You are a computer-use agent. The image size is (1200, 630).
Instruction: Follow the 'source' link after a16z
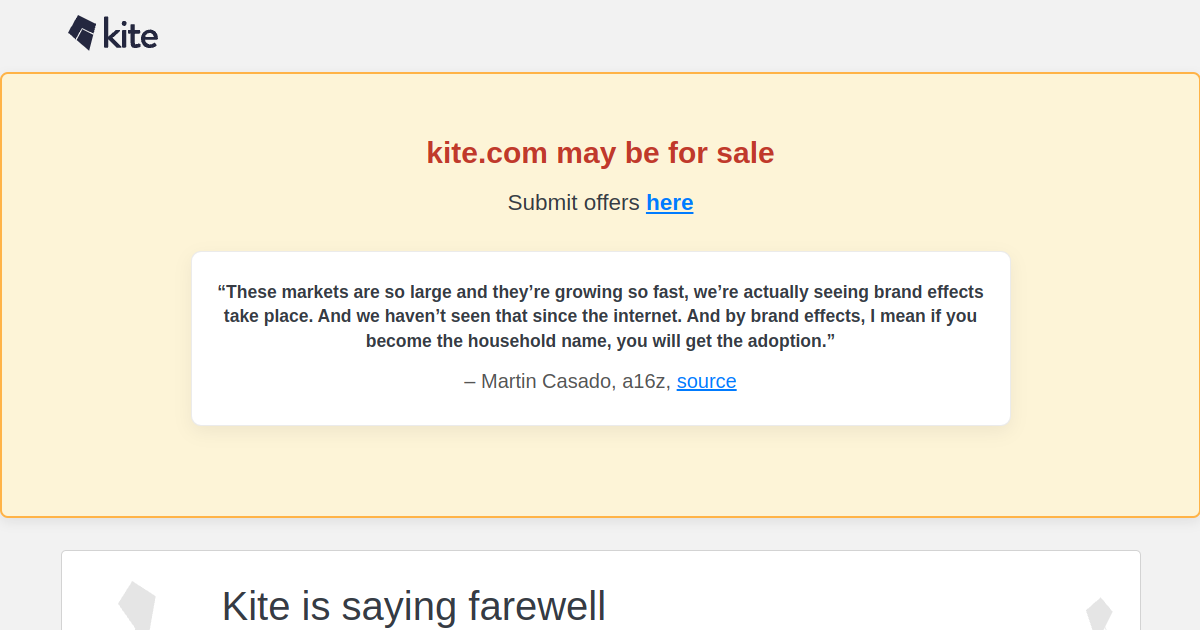click(706, 381)
